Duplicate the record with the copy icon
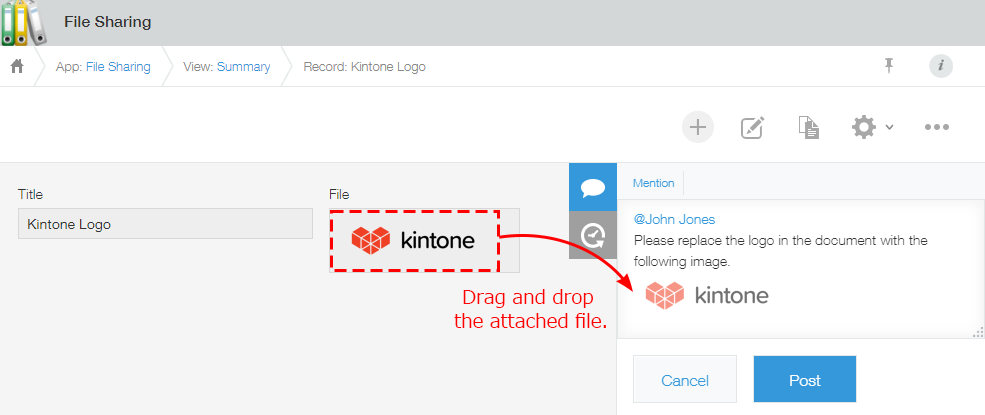985x415 pixels. click(808, 127)
